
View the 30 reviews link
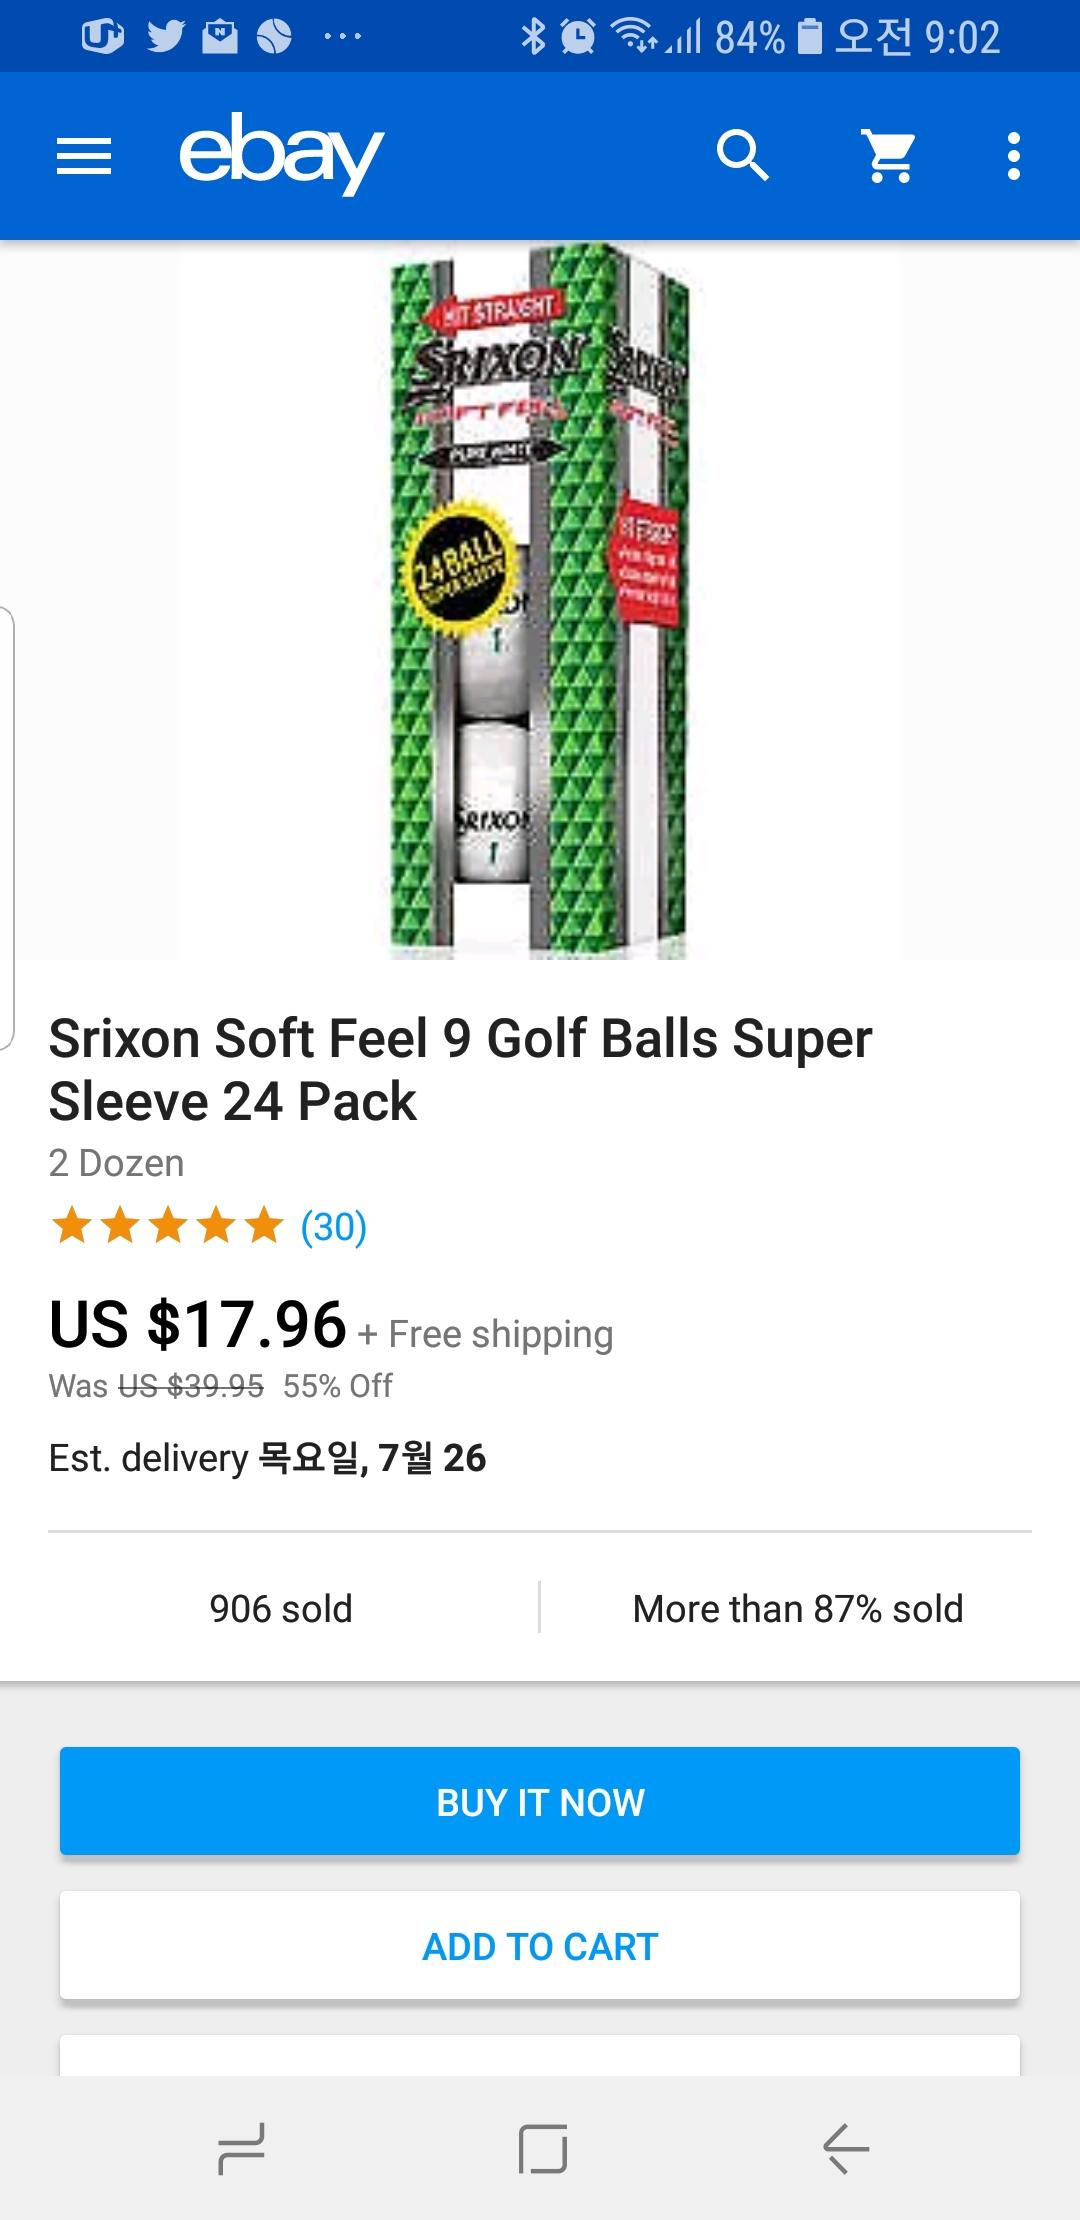pyautogui.click(x=334, y=1226)
